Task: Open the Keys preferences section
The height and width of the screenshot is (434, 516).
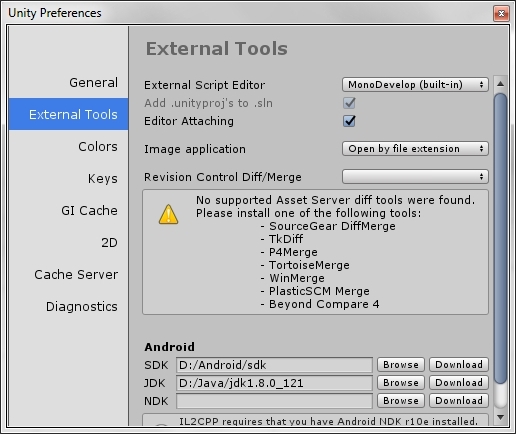Action: (x=102, y=178)
